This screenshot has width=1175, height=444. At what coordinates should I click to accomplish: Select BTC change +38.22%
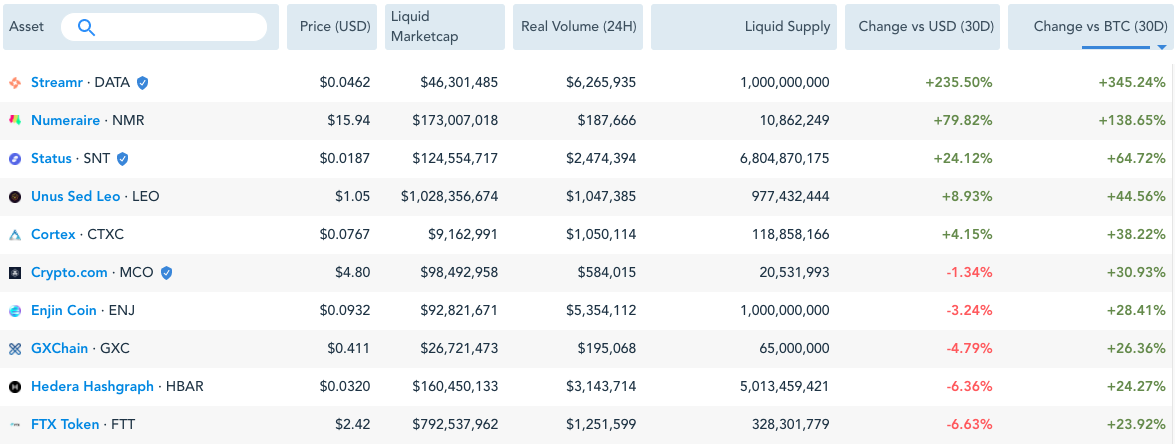point(1135,235)
